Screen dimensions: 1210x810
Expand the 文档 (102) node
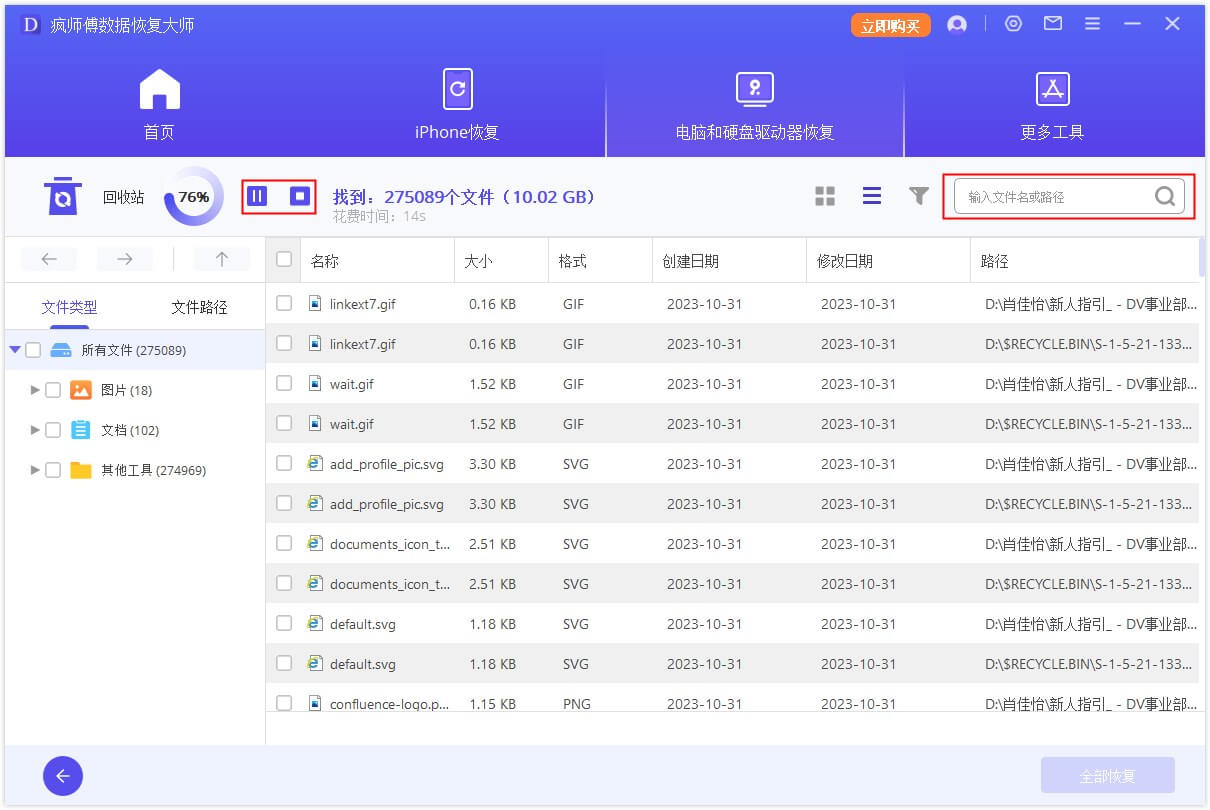tap(36, 430)
